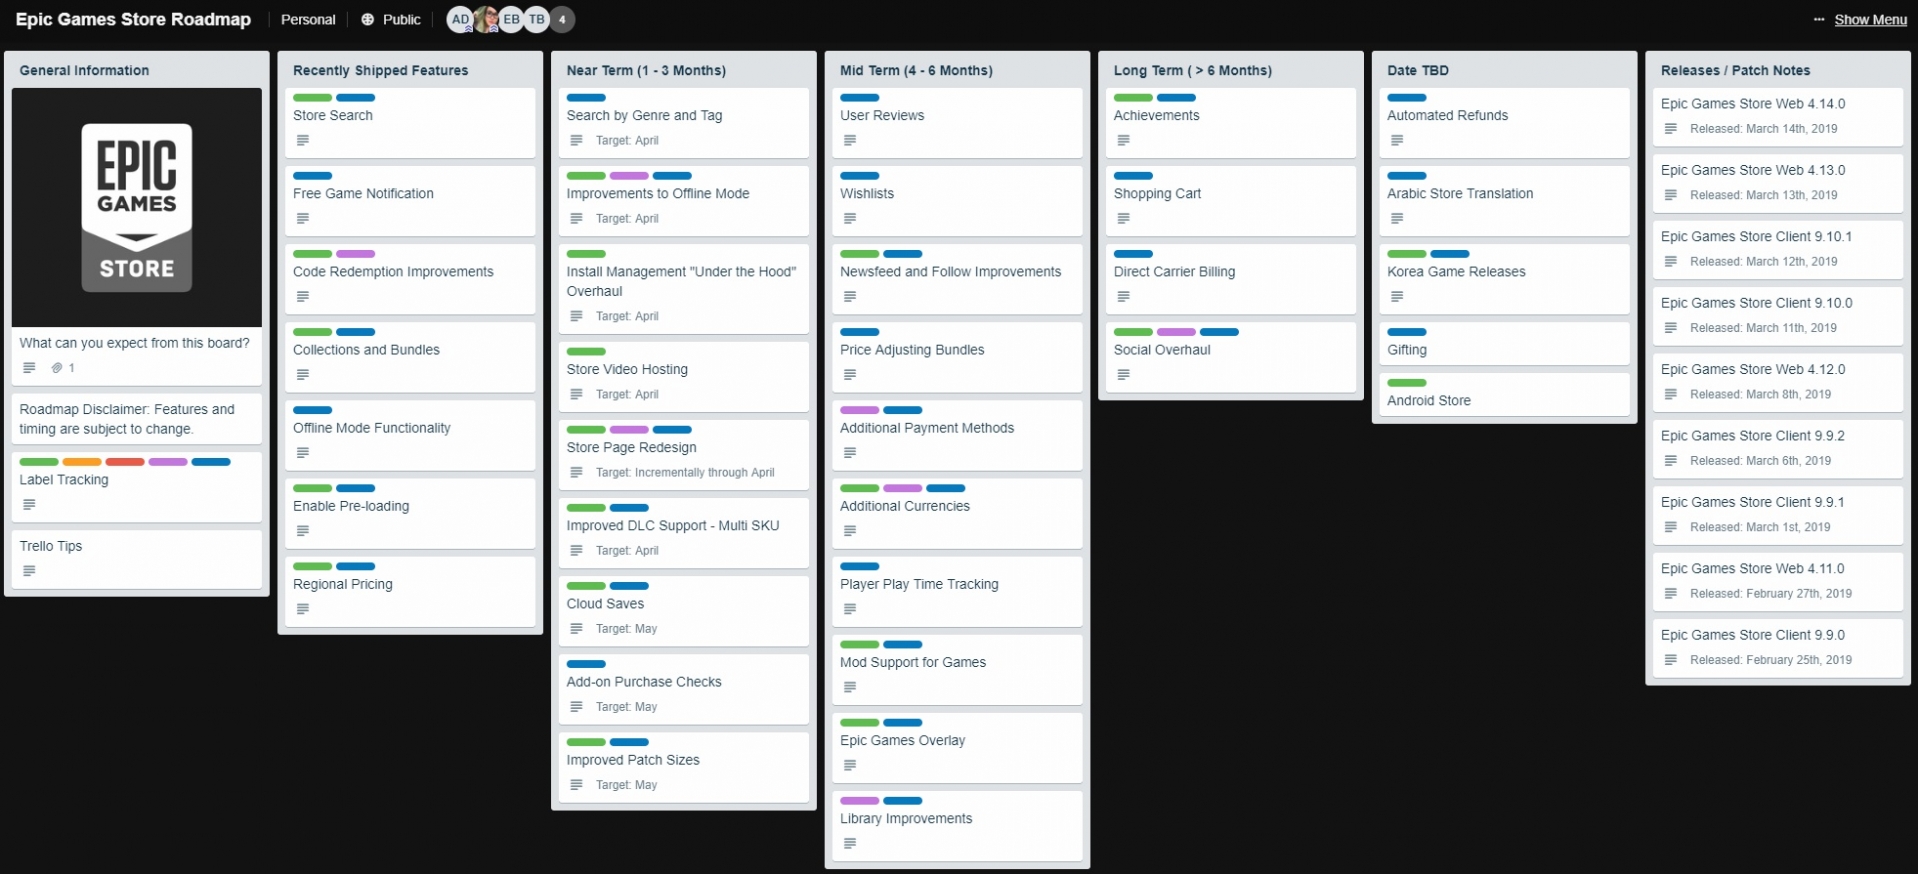Viewport: 1918px width, 874px height.
Task: Click description icon on Trello Tips card
Action: pos(29,571)
